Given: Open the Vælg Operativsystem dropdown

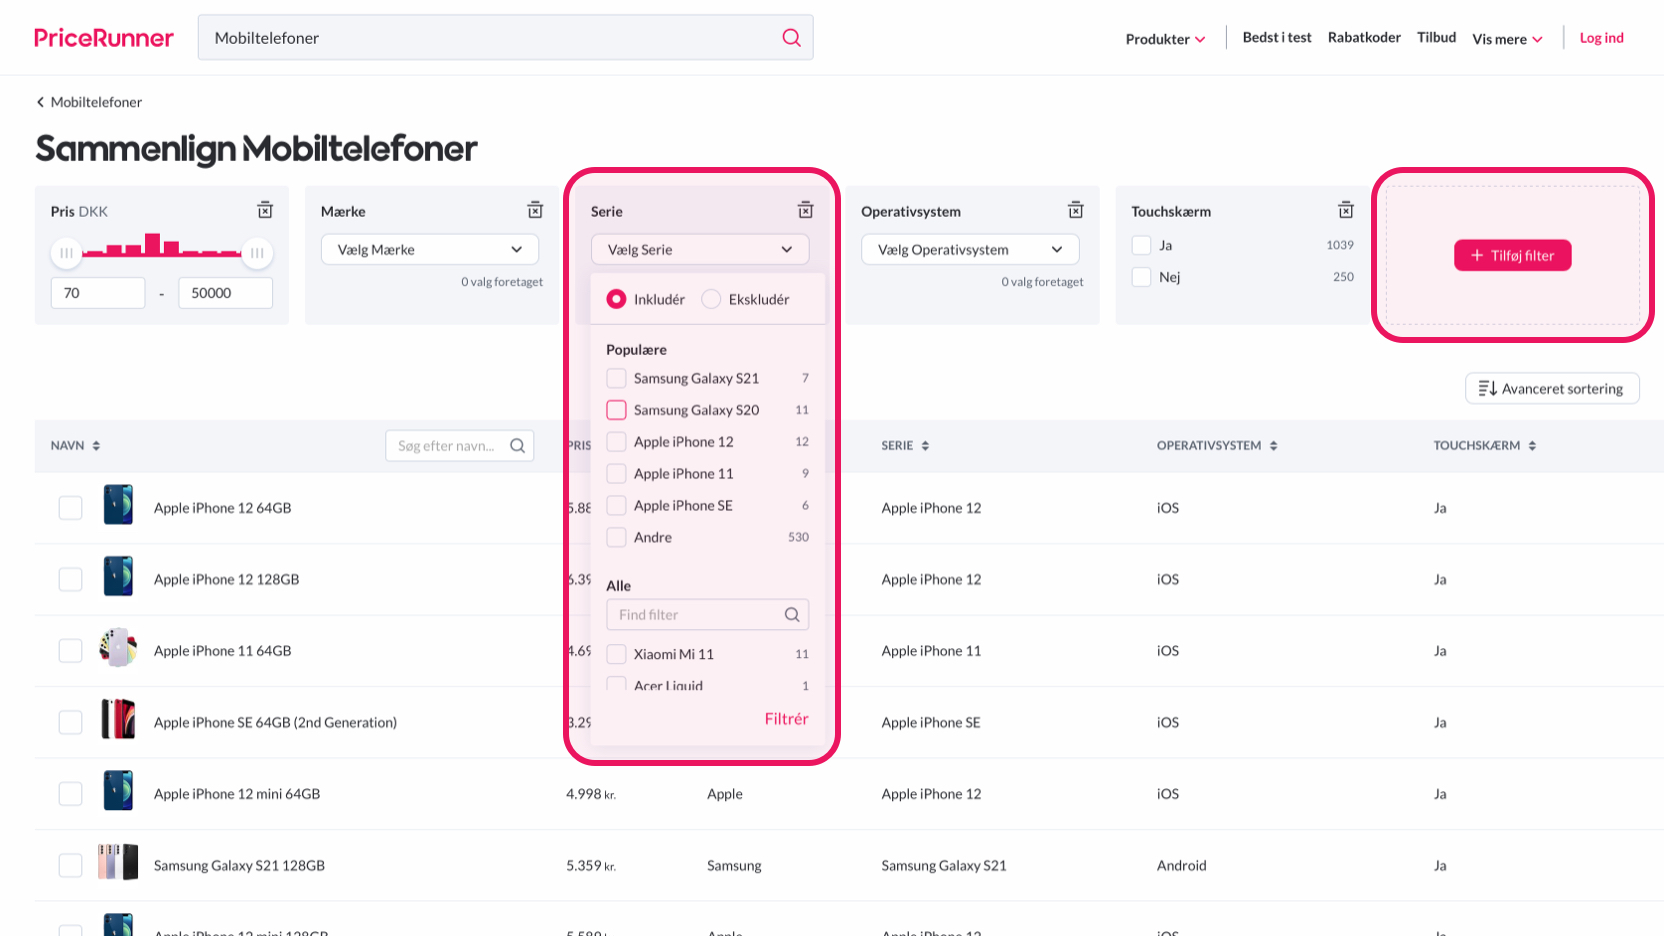Looking at the screenshot, I should [x=970, y=250].
